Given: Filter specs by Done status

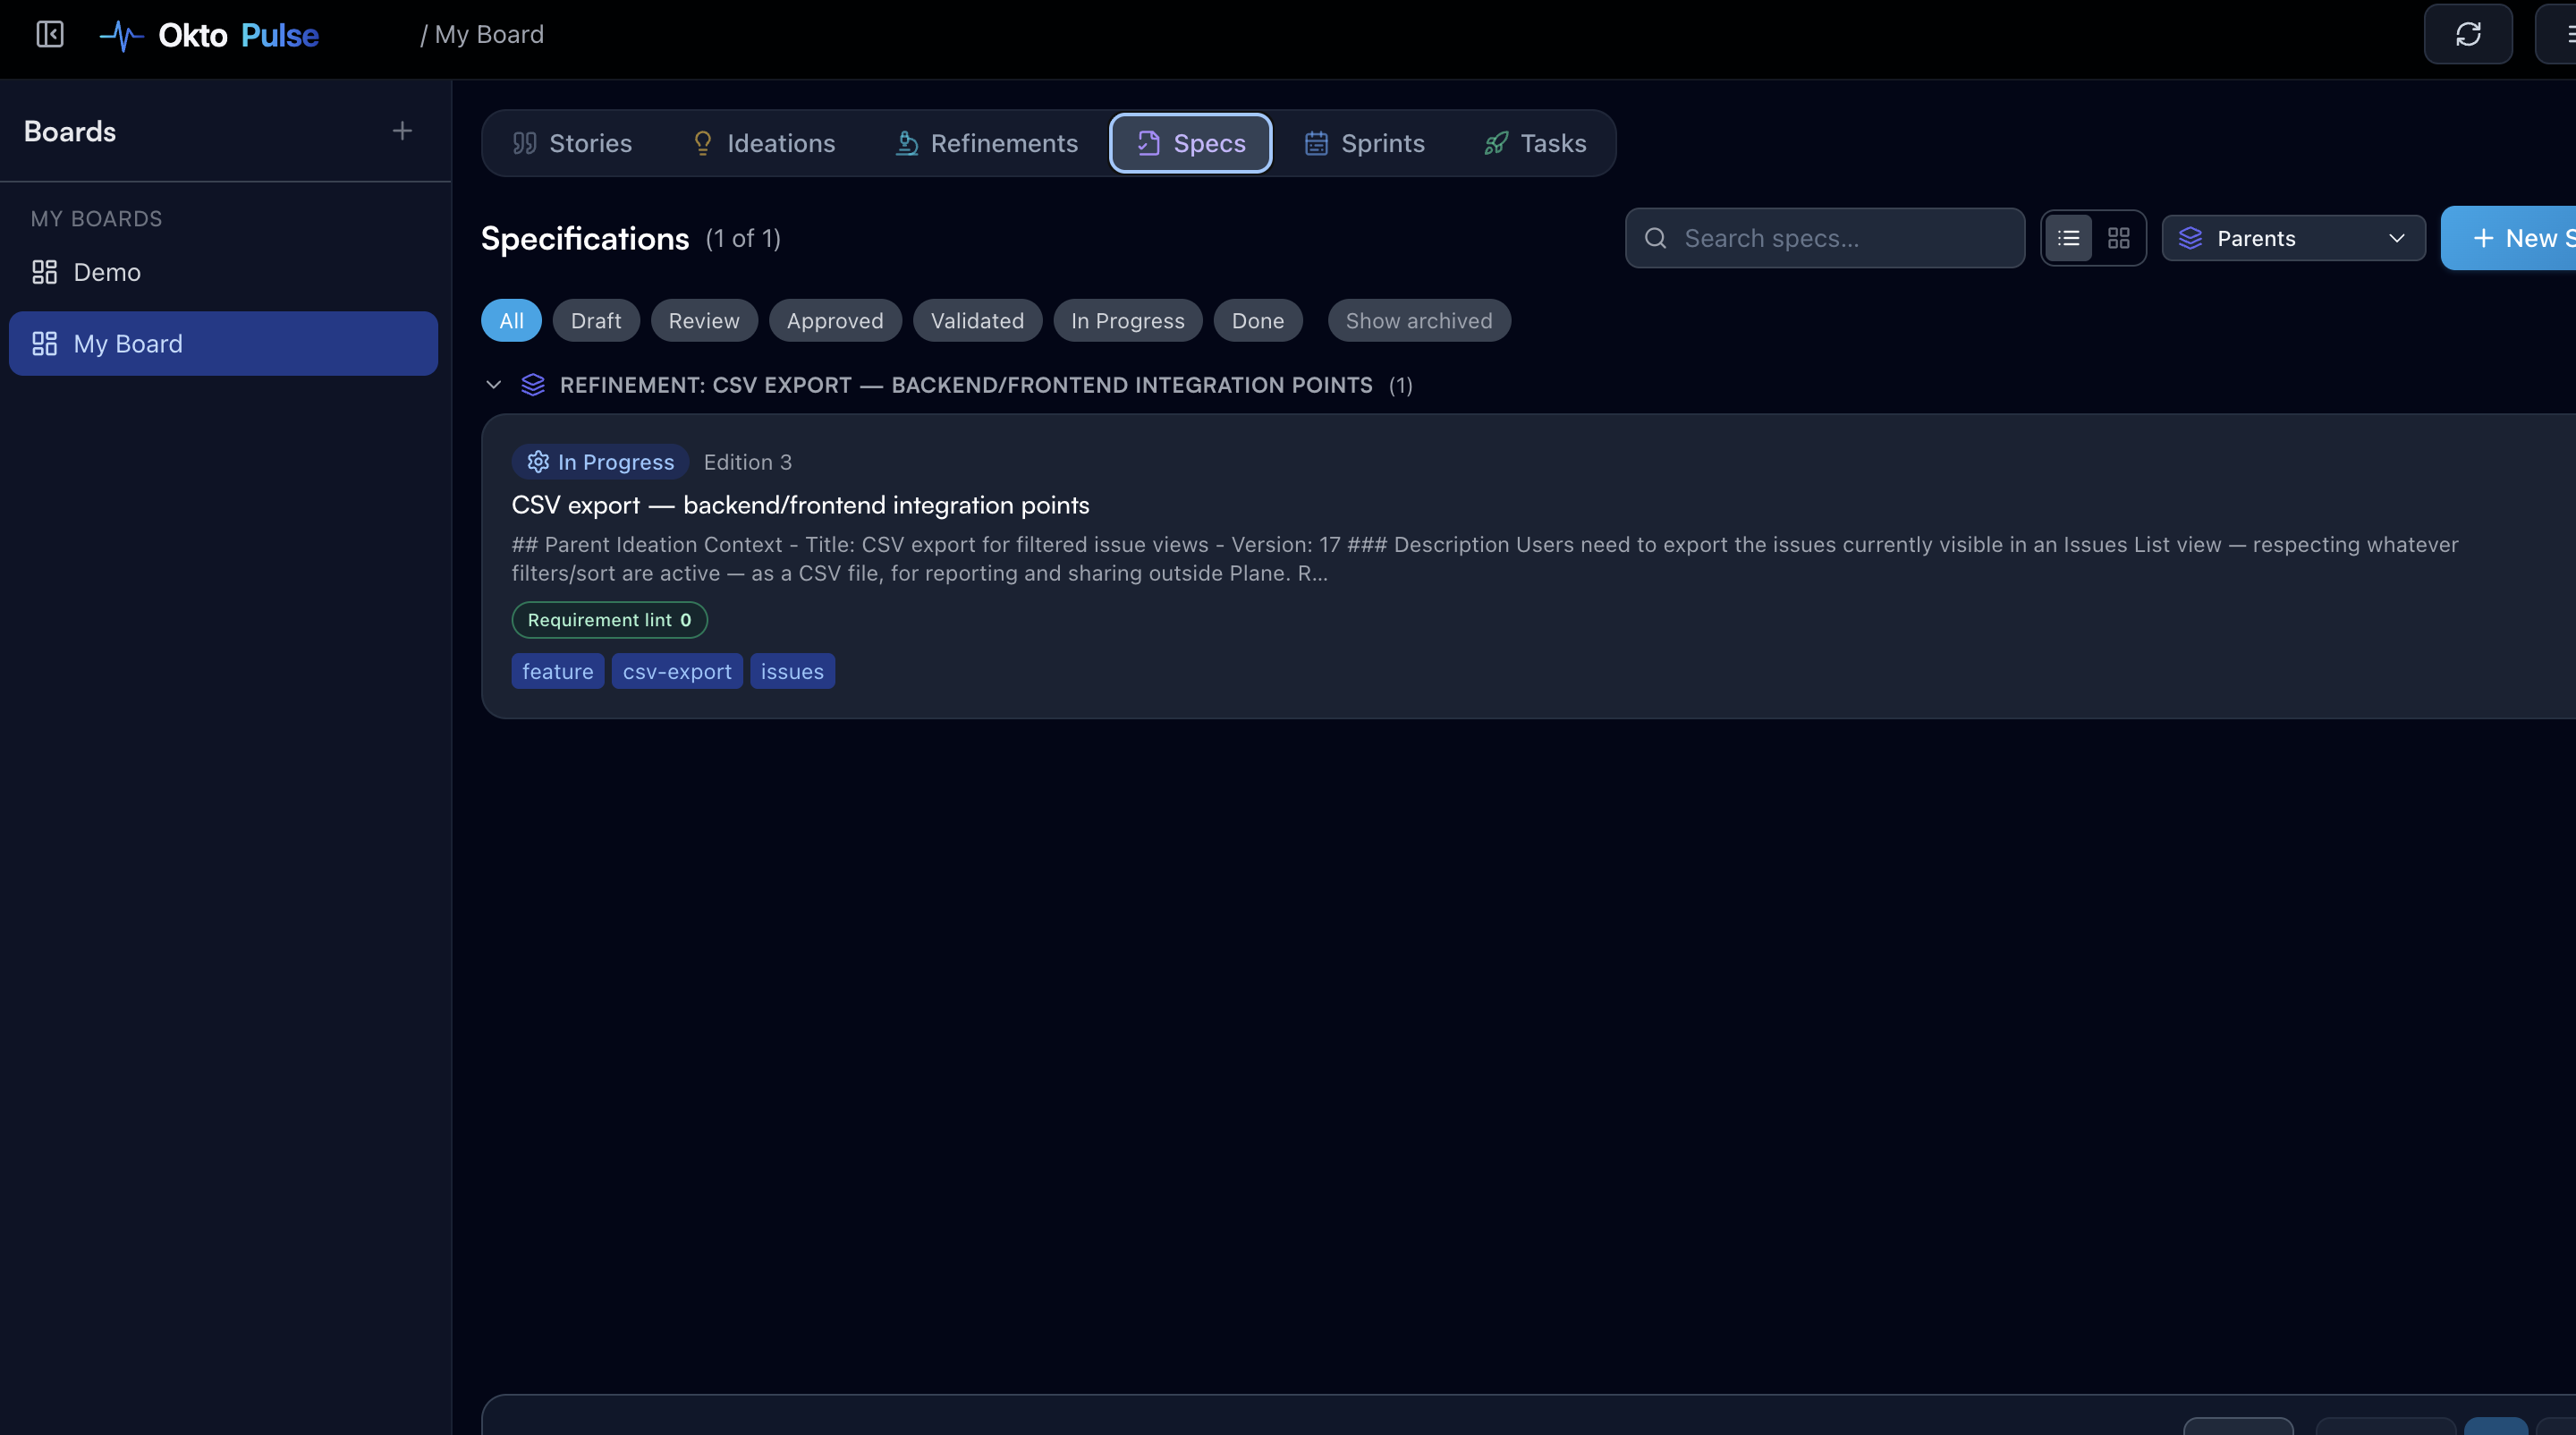Looking at the screenshot, I should [x=1257, y=320].
